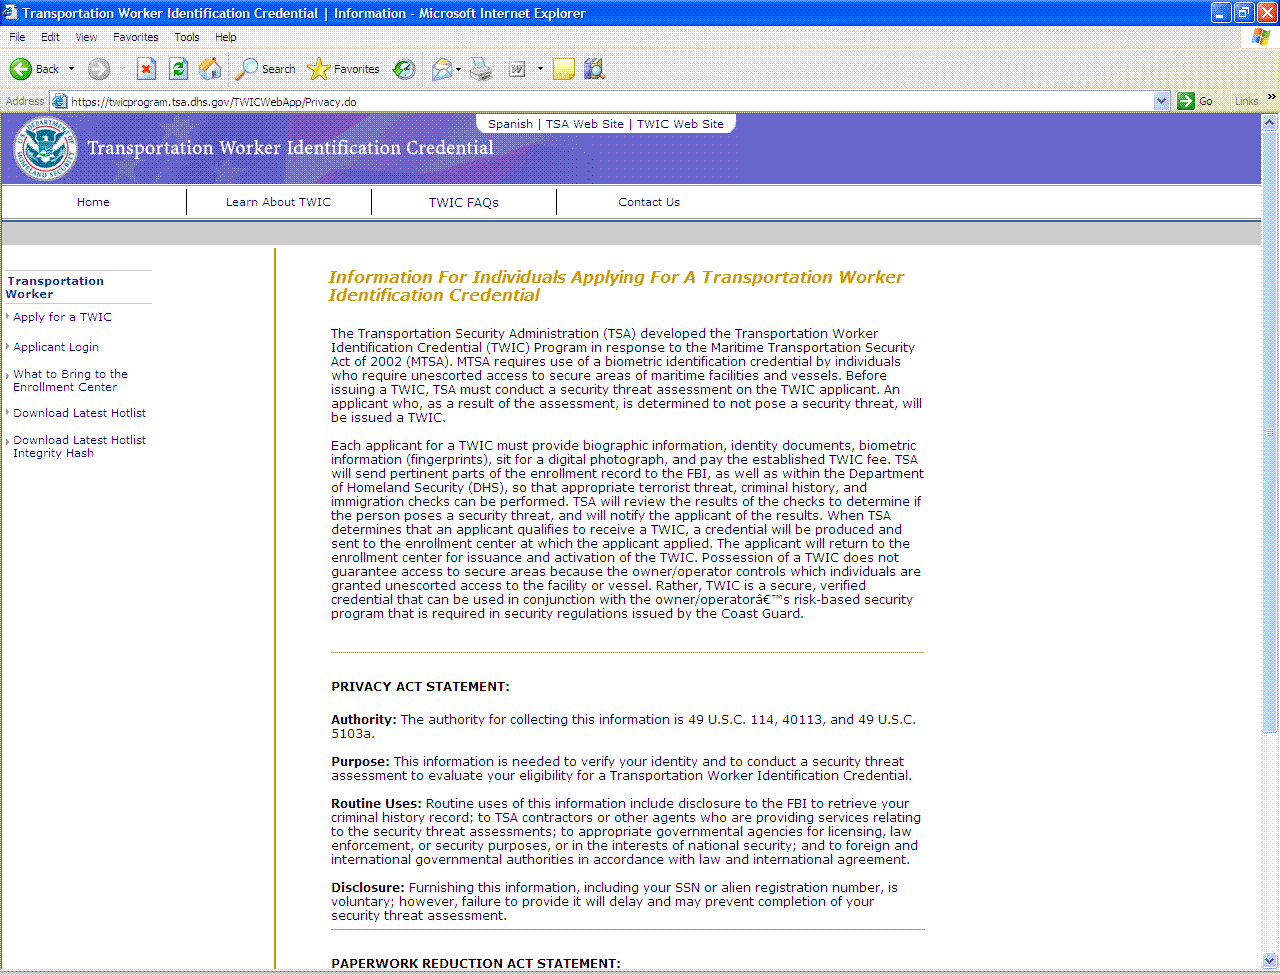This screenshot has height=975, width=1280.
Task: Open the Contact Us tab
Action: (x=649, y=202)
